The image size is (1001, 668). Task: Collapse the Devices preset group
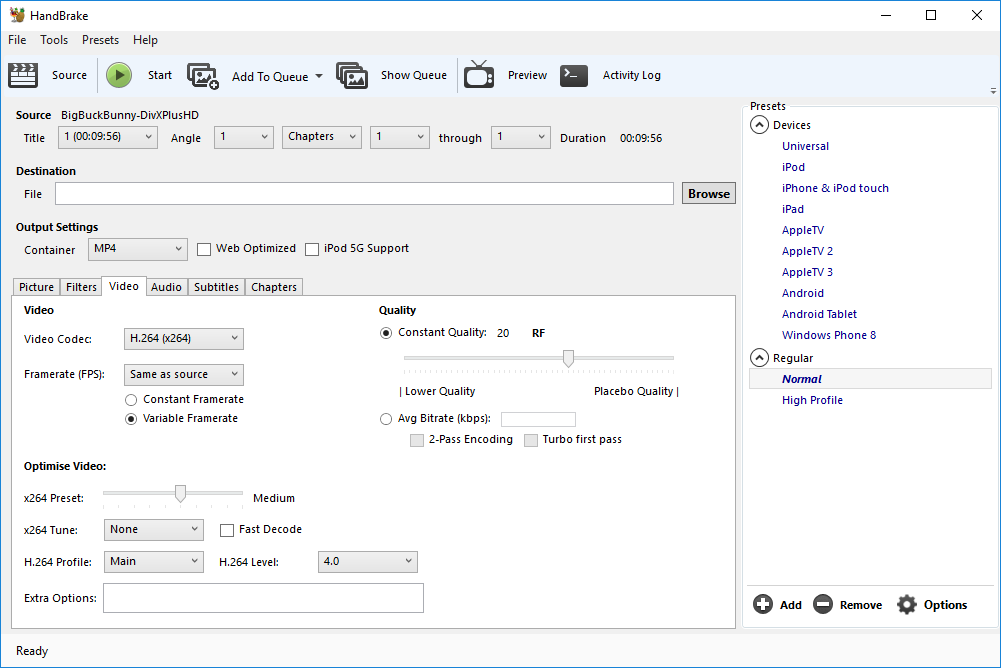coord(759,125)
